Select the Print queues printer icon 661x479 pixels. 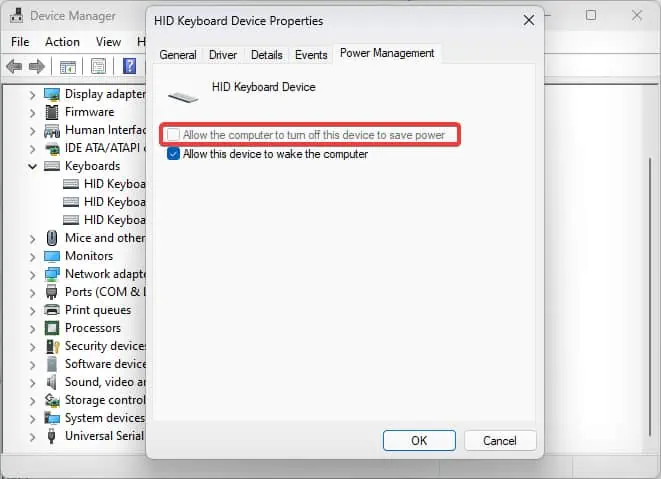pos(52,310)
